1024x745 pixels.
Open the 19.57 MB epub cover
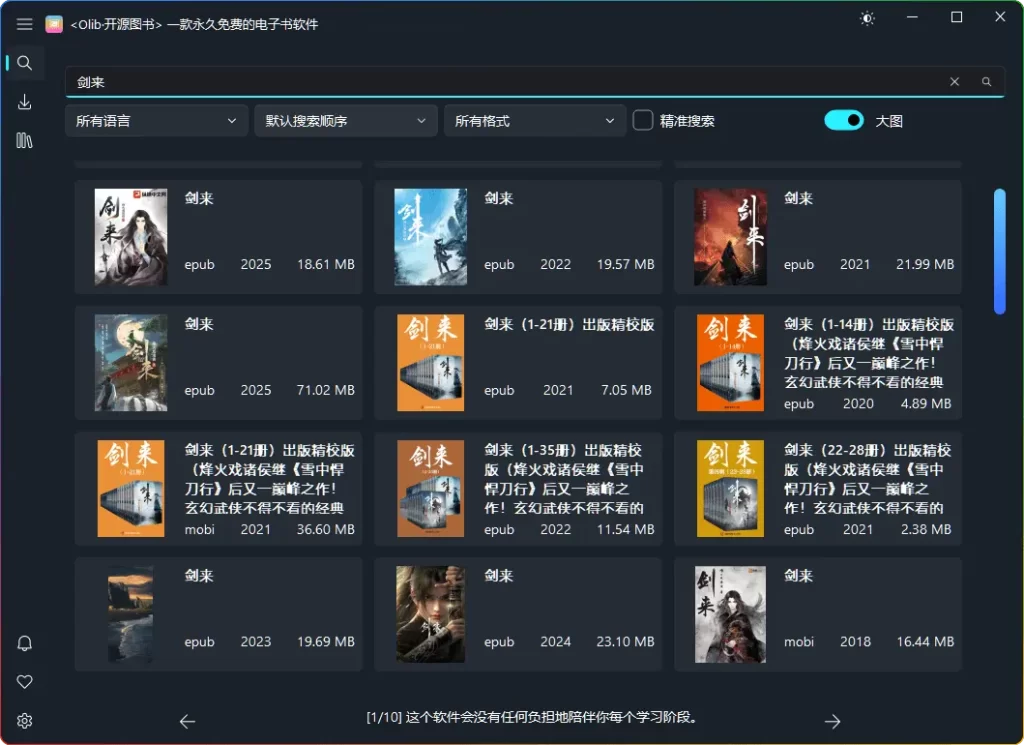[430, 237]
